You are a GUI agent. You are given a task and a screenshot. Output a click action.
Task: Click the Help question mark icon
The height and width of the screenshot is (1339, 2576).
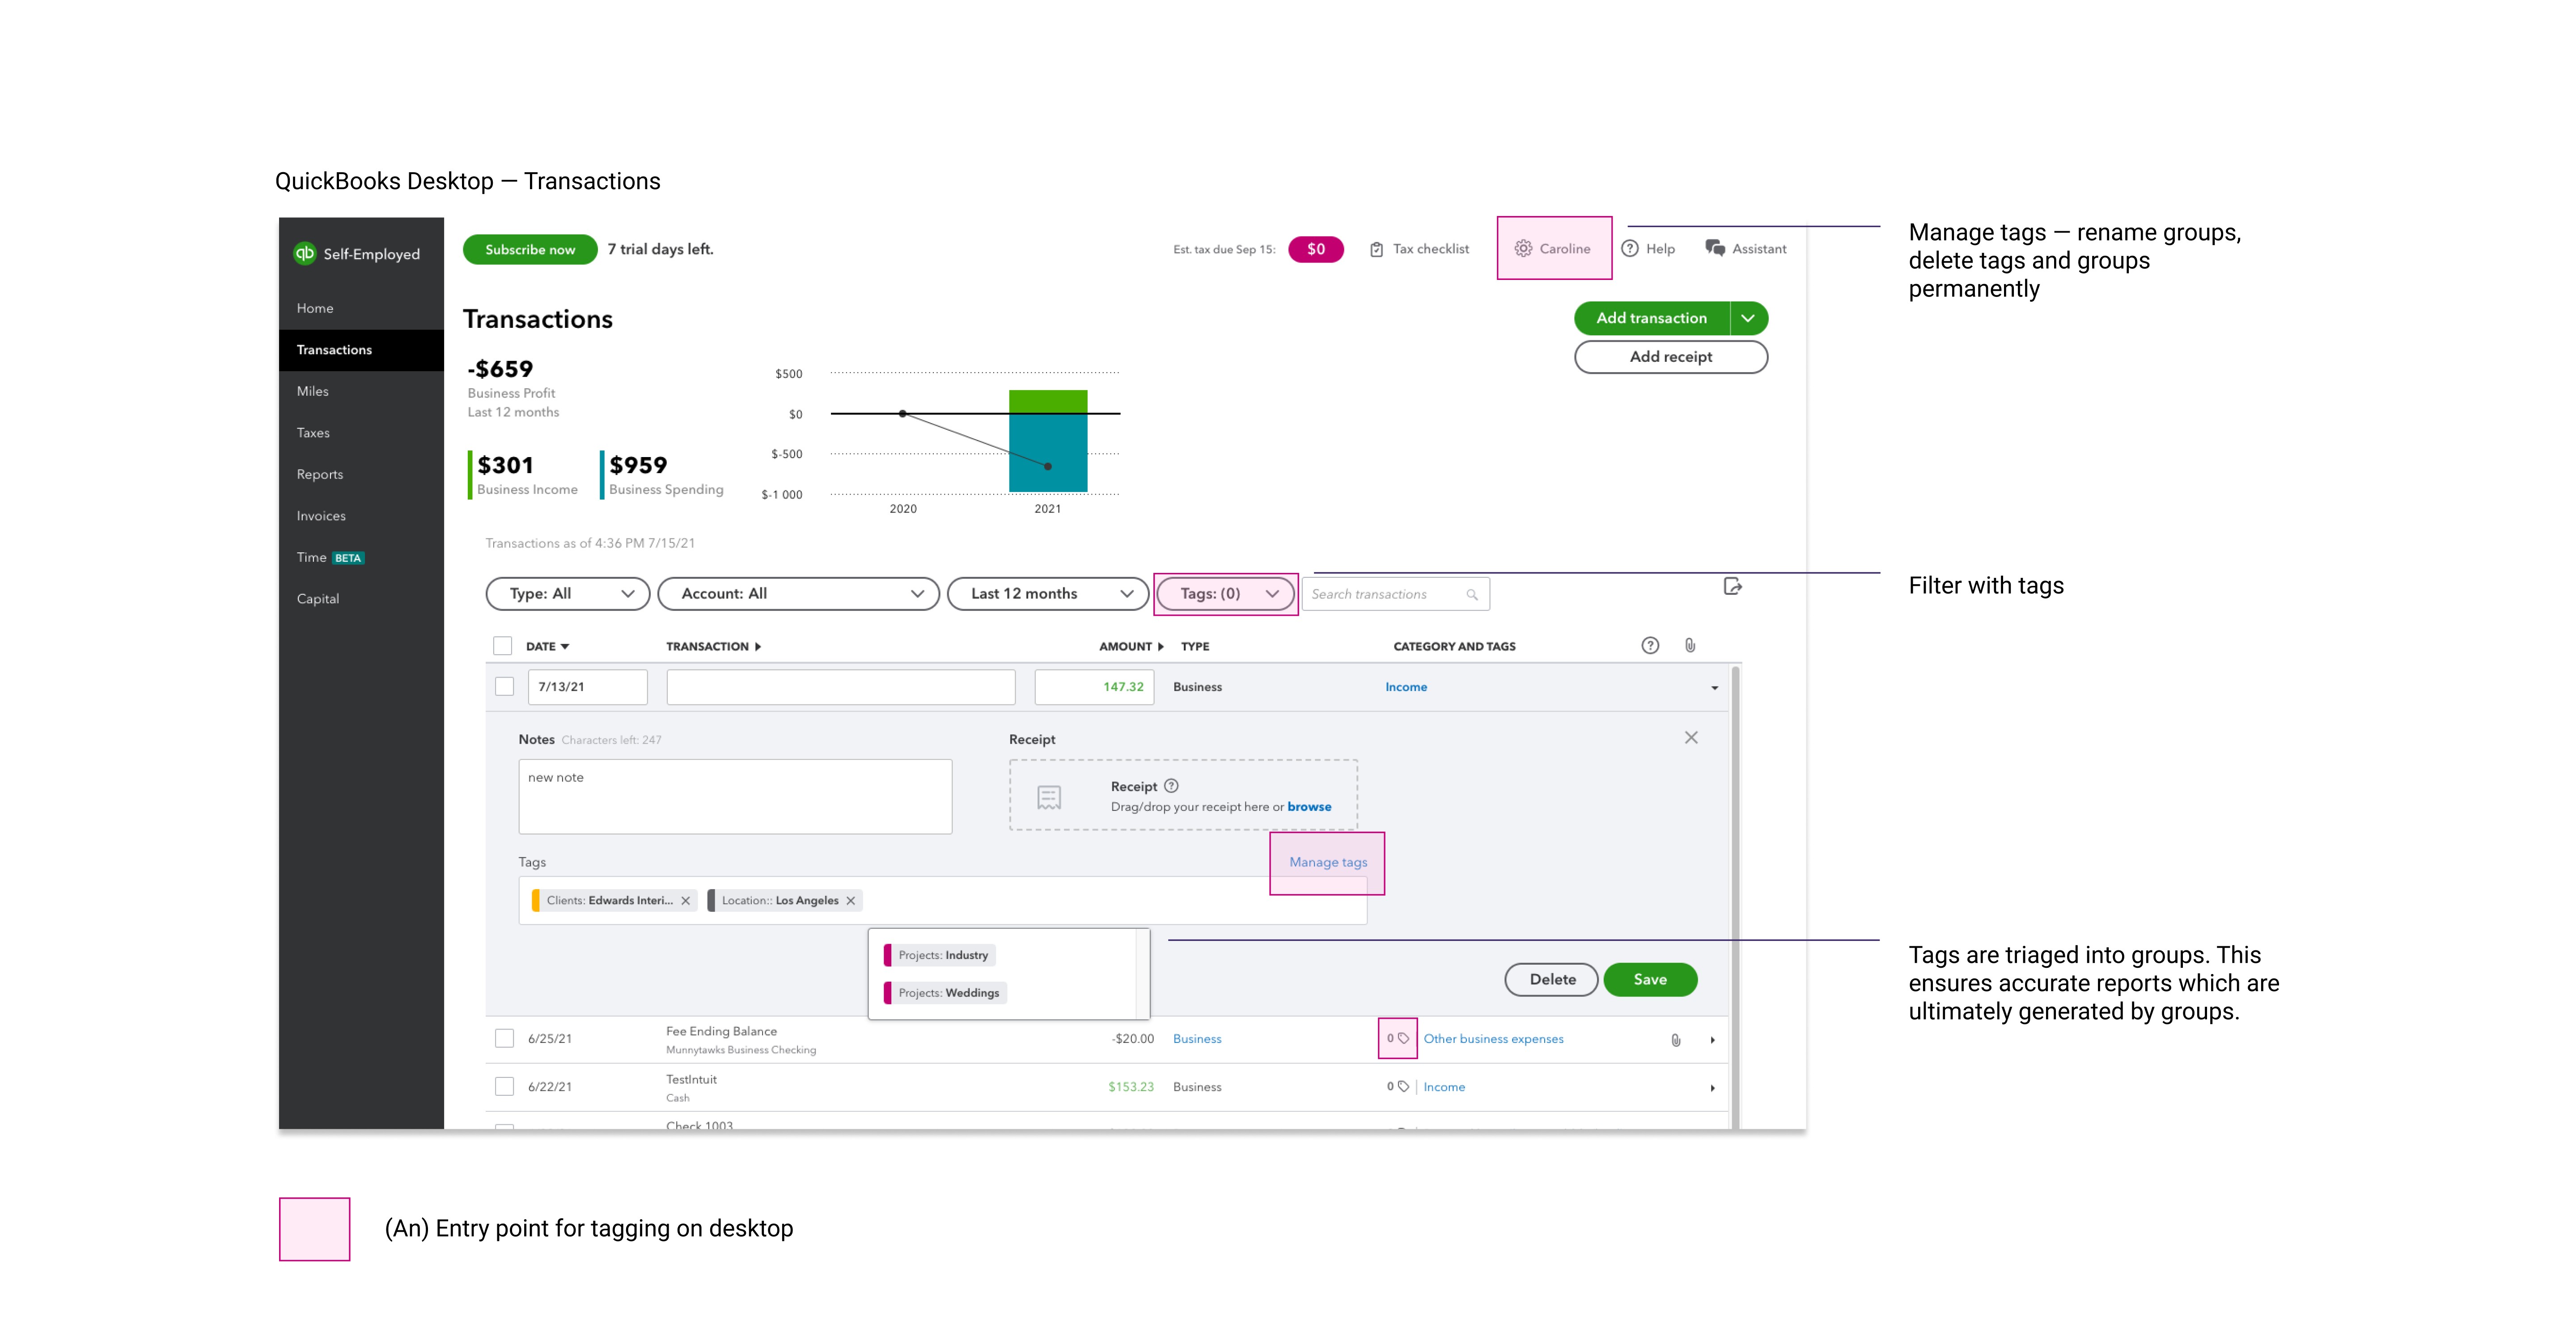tap(1630, 249)
